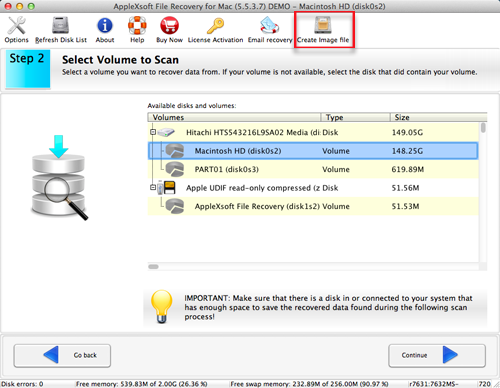Select Apple UDIF read-only compressed disk row
Image resolution: width=500 pixels, height=388 pixels.
313,188
